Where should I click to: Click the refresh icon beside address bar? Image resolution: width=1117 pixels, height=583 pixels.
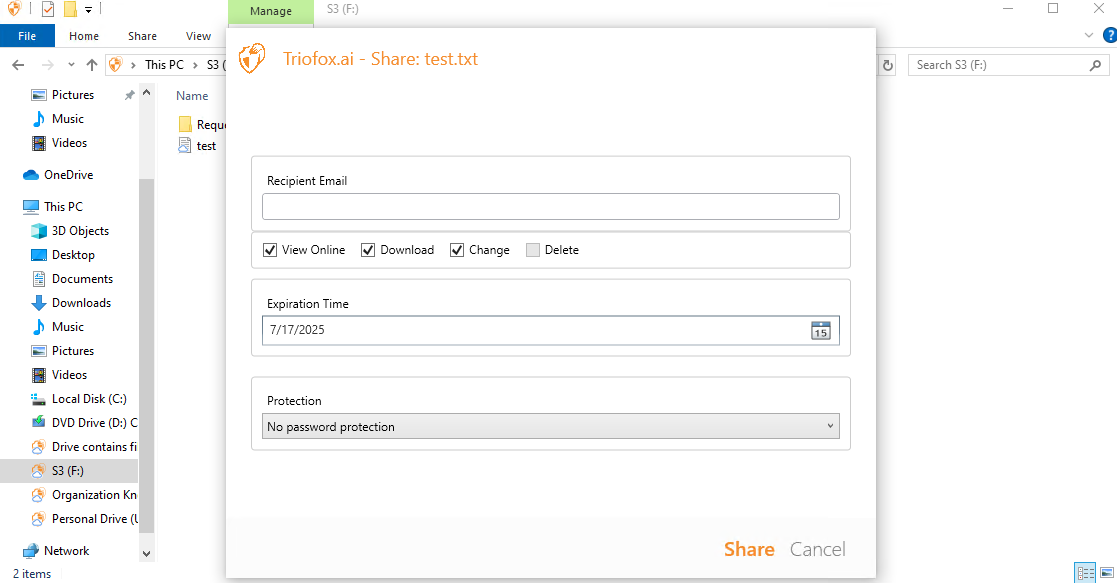point(888,65)
